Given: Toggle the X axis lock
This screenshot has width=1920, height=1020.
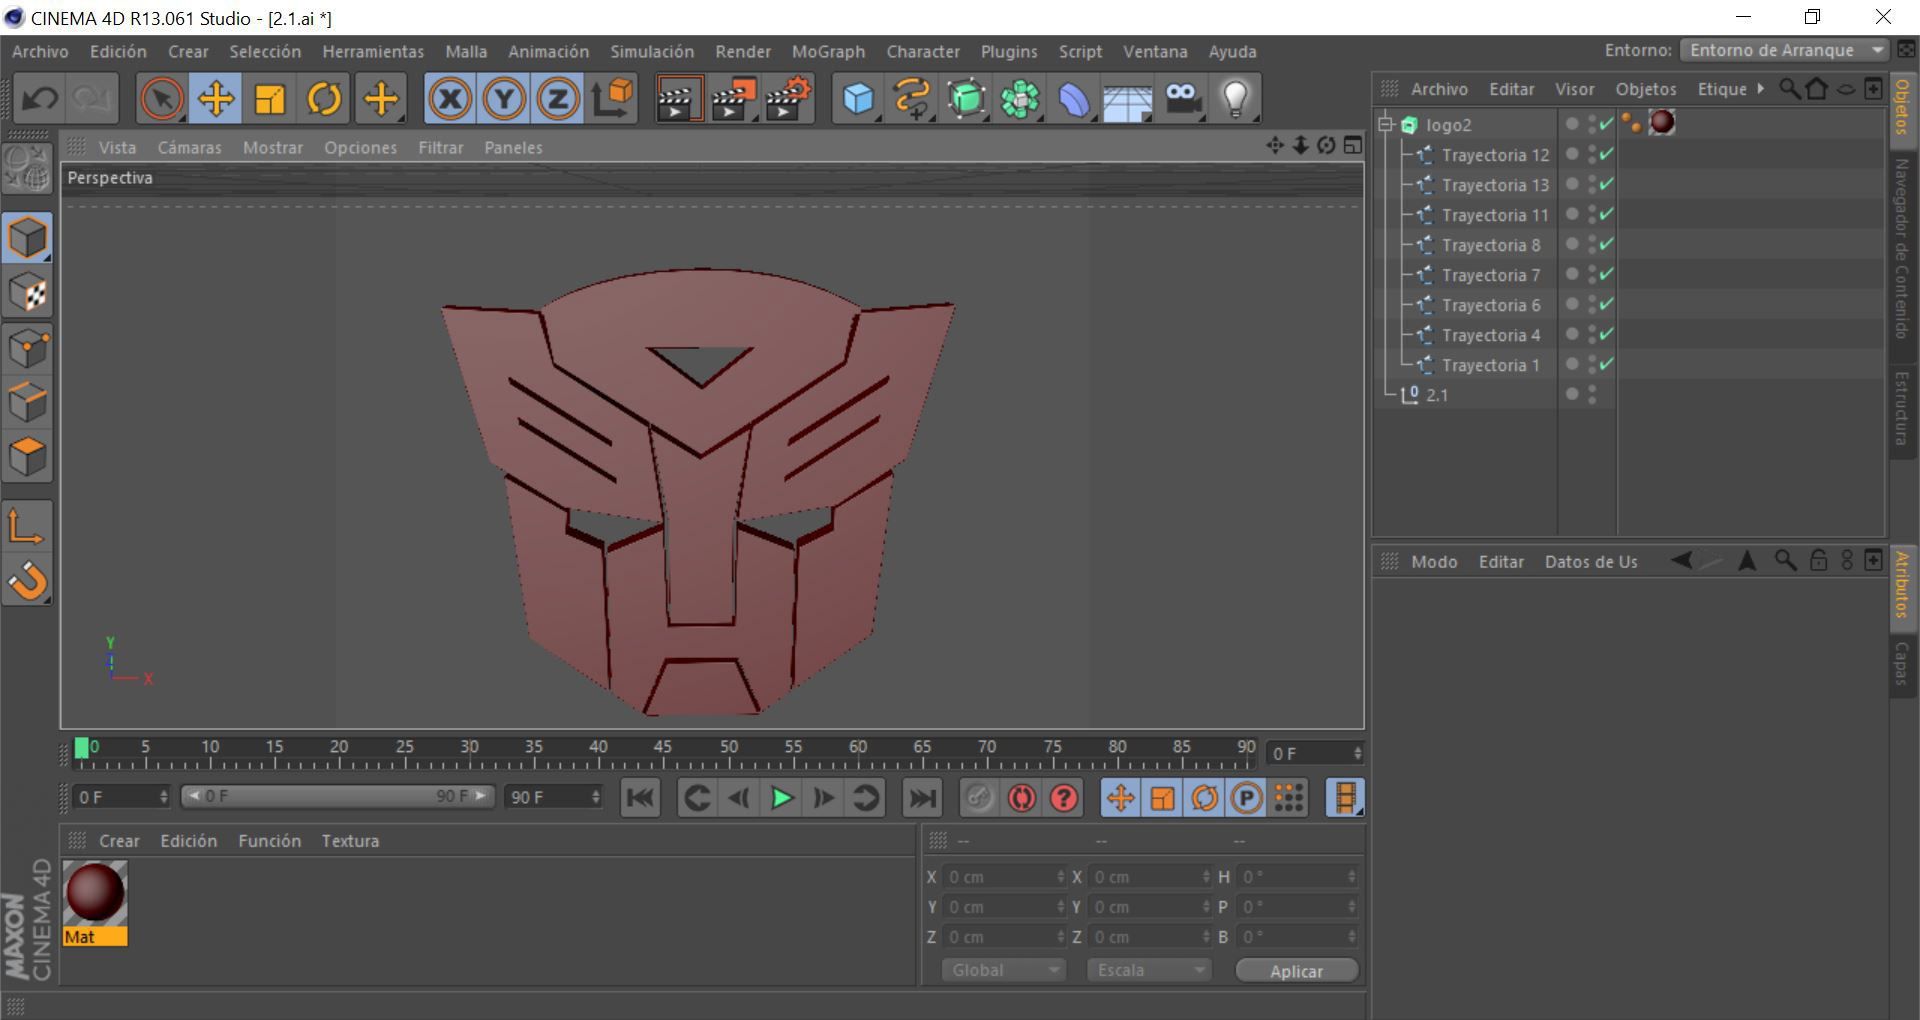Looking at the screenshot, I should click(450, 99).
